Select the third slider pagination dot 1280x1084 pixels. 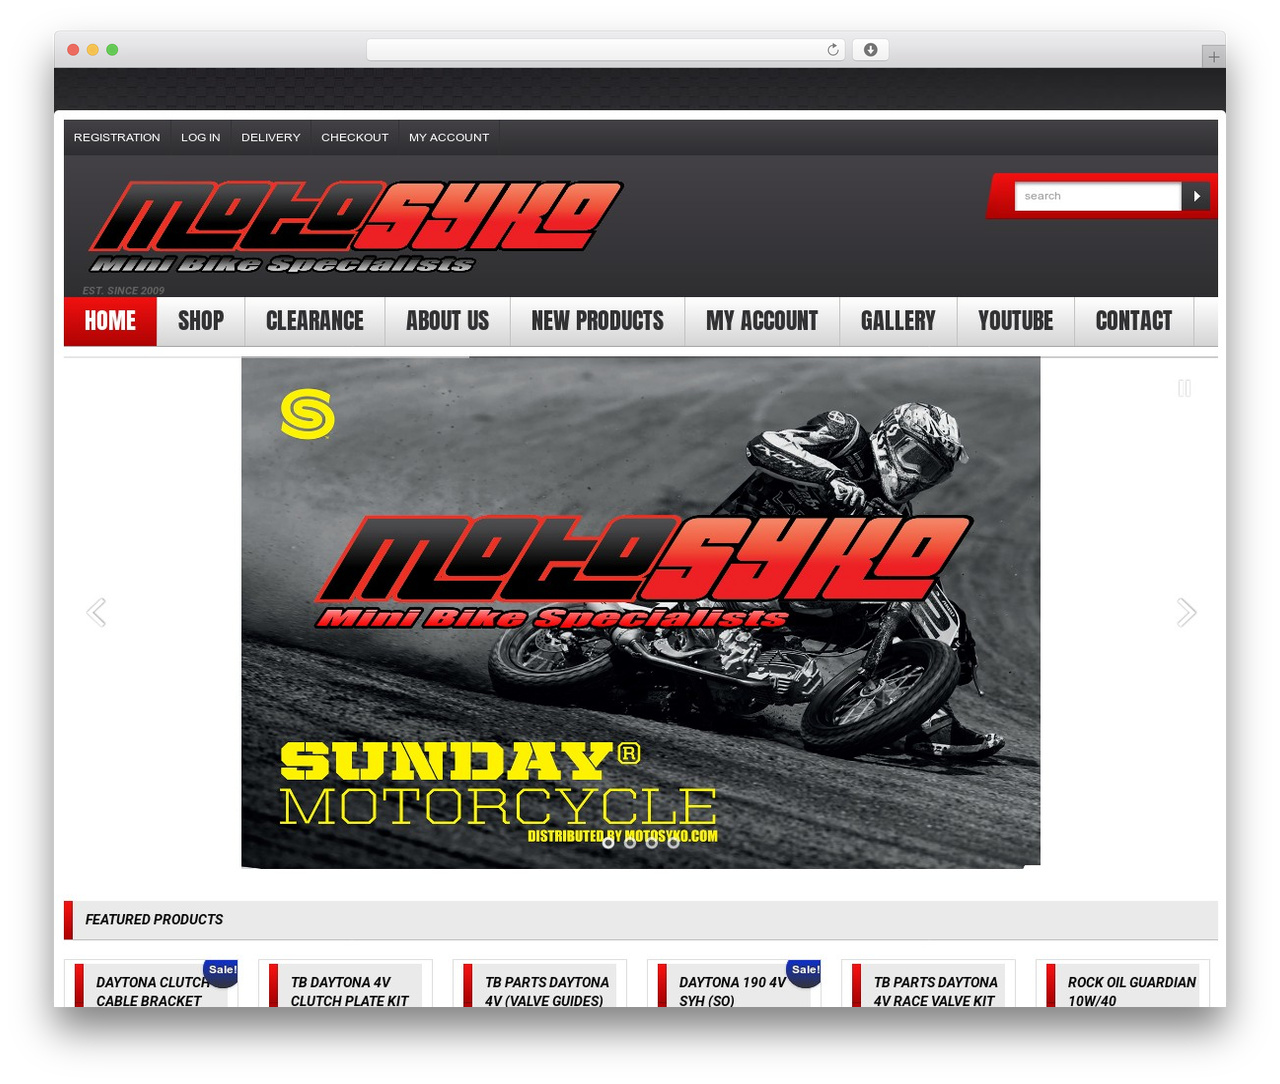pyautogui.click(x=652, y=842)
